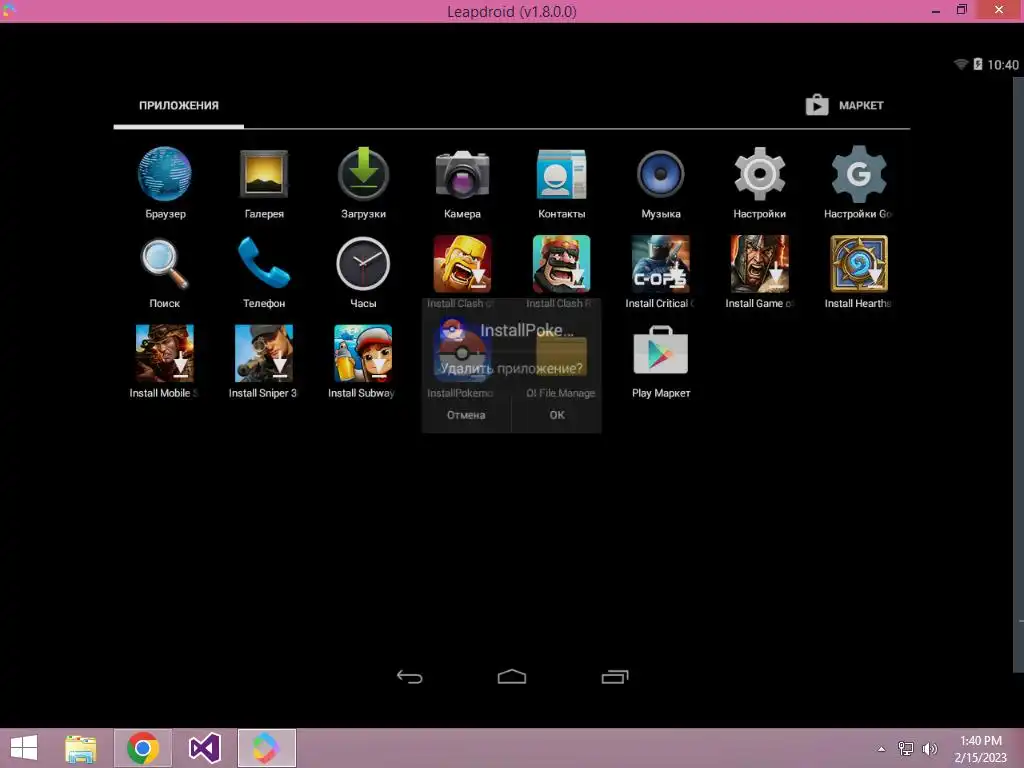1024x768 pixels.
Task: Open the Play Маркет app
Action: [x=661, y=351]
